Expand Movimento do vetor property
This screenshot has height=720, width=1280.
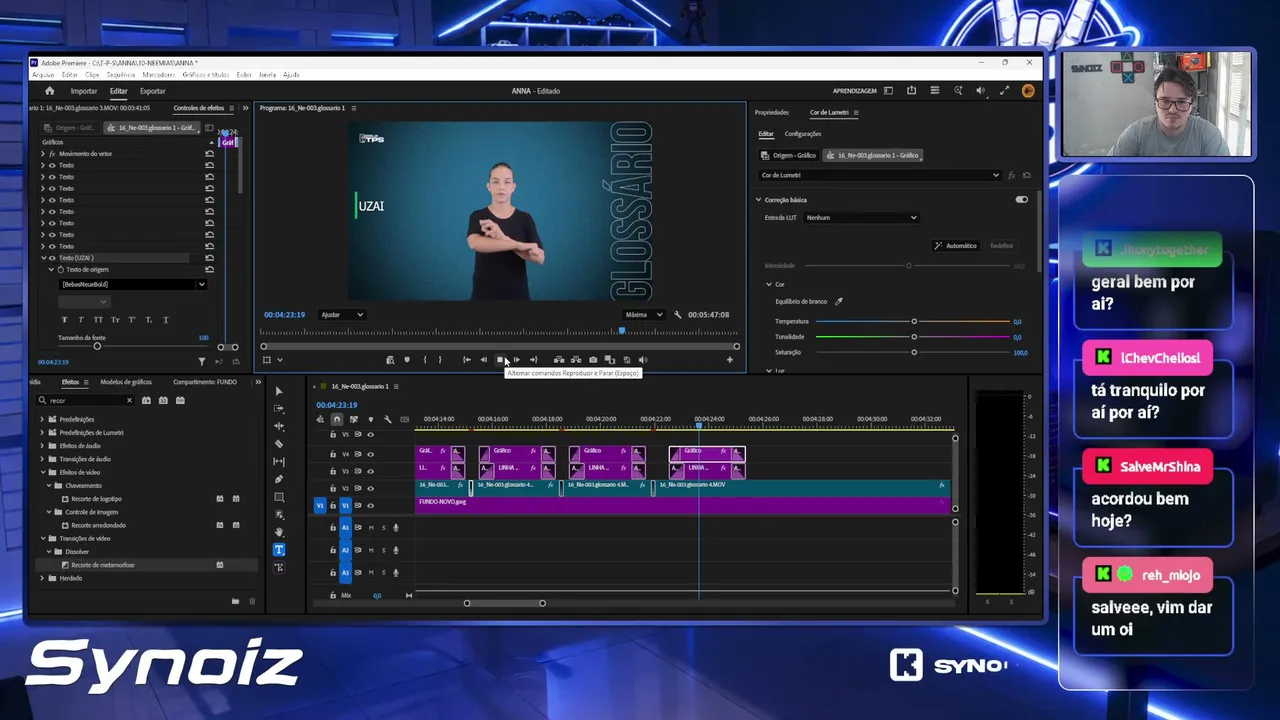[x=42, y=154]
